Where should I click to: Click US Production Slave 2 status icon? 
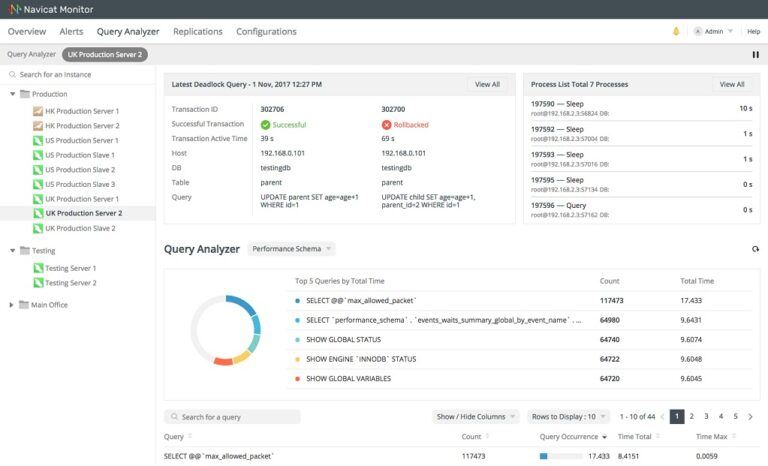coord(38,170)
